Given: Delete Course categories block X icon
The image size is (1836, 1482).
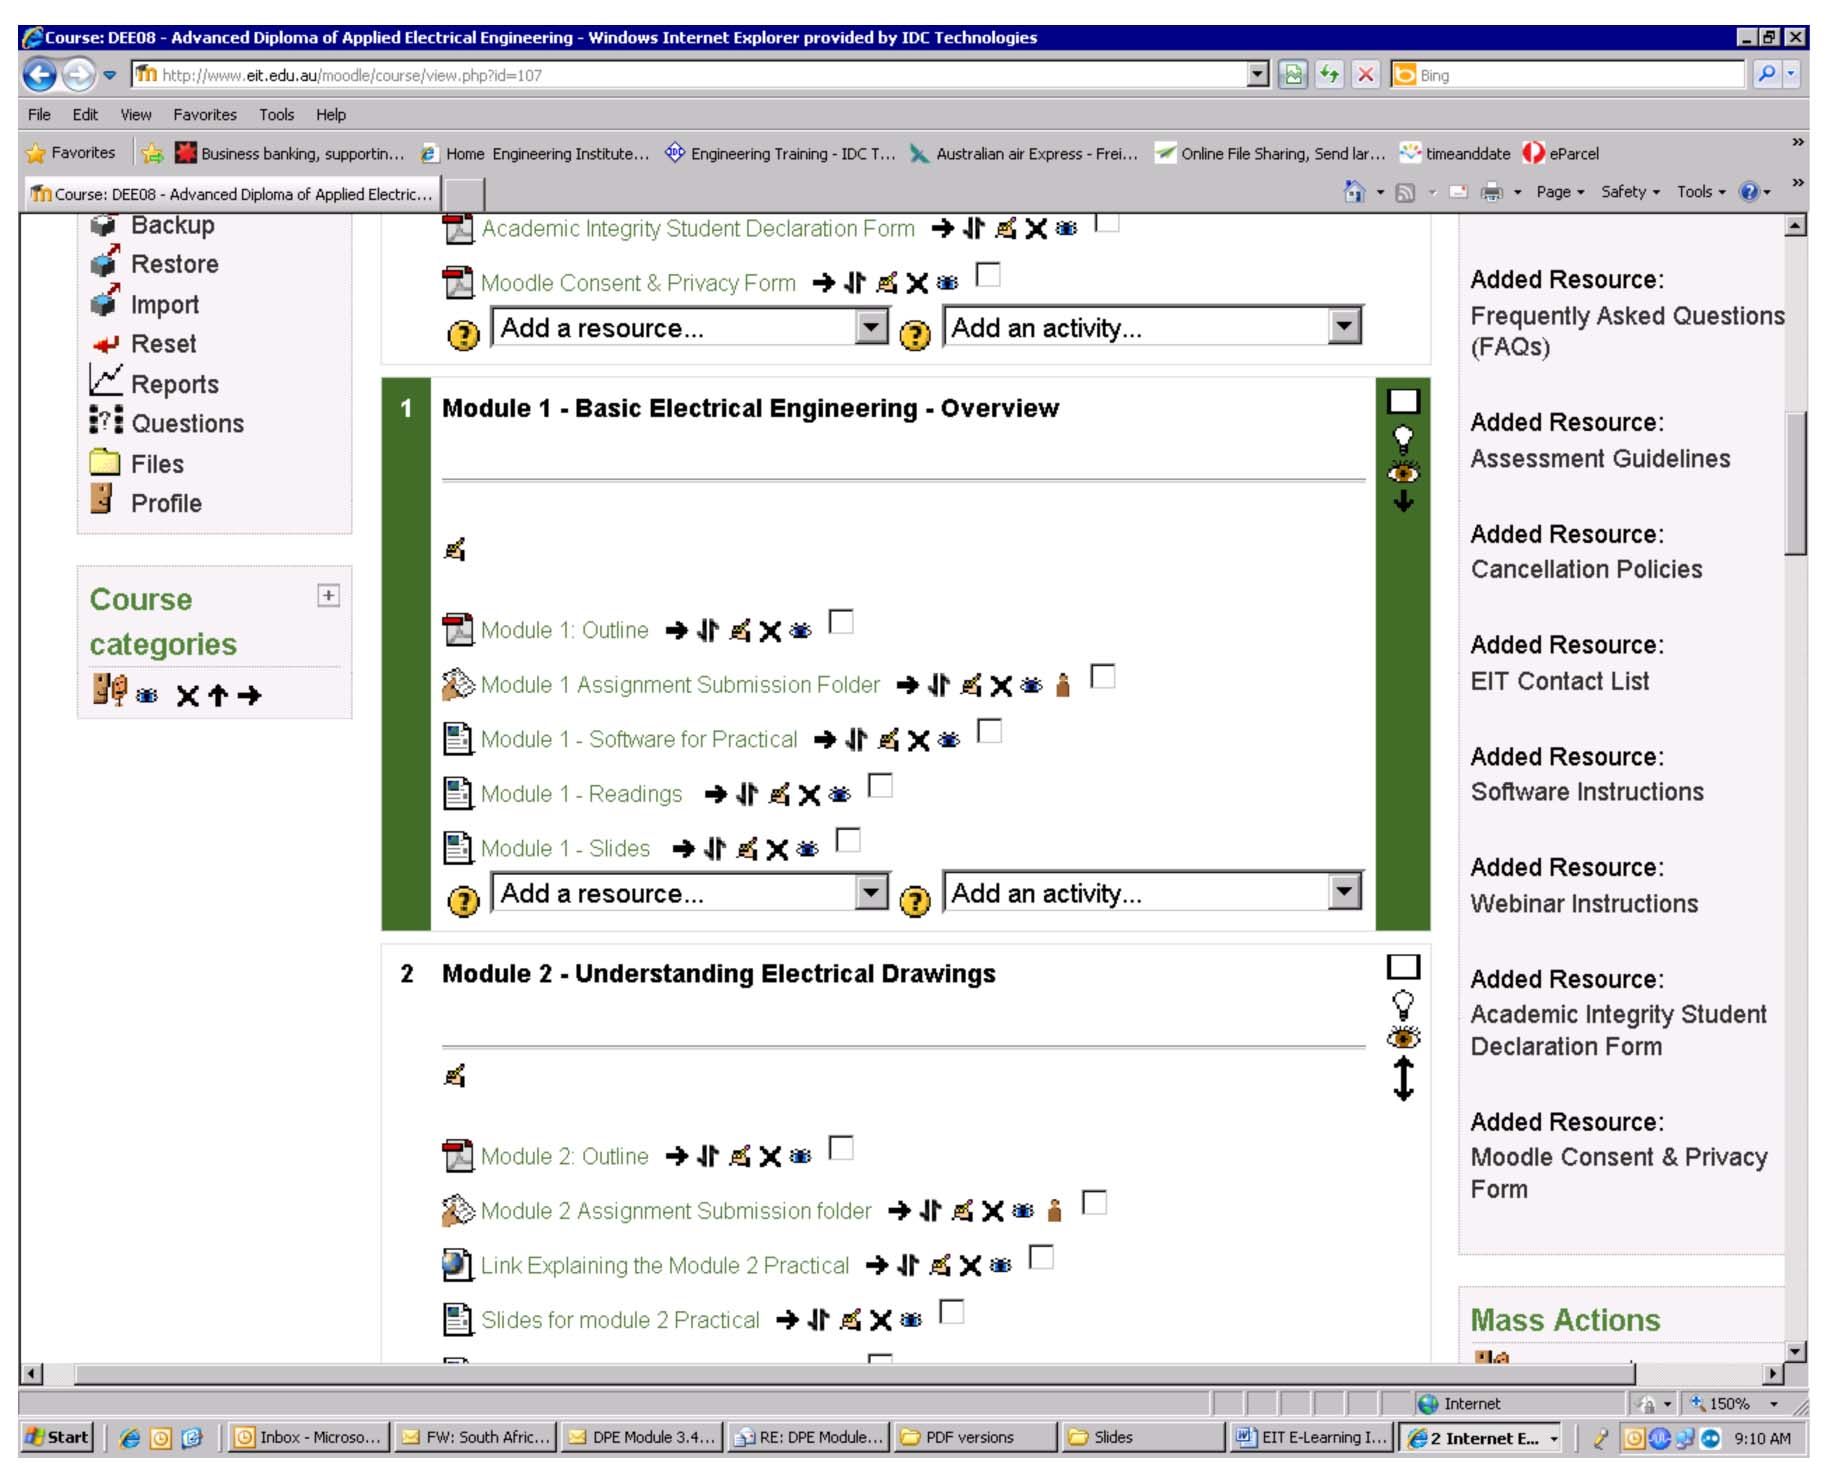Looking at the screenshot, I should coord(187,697).
